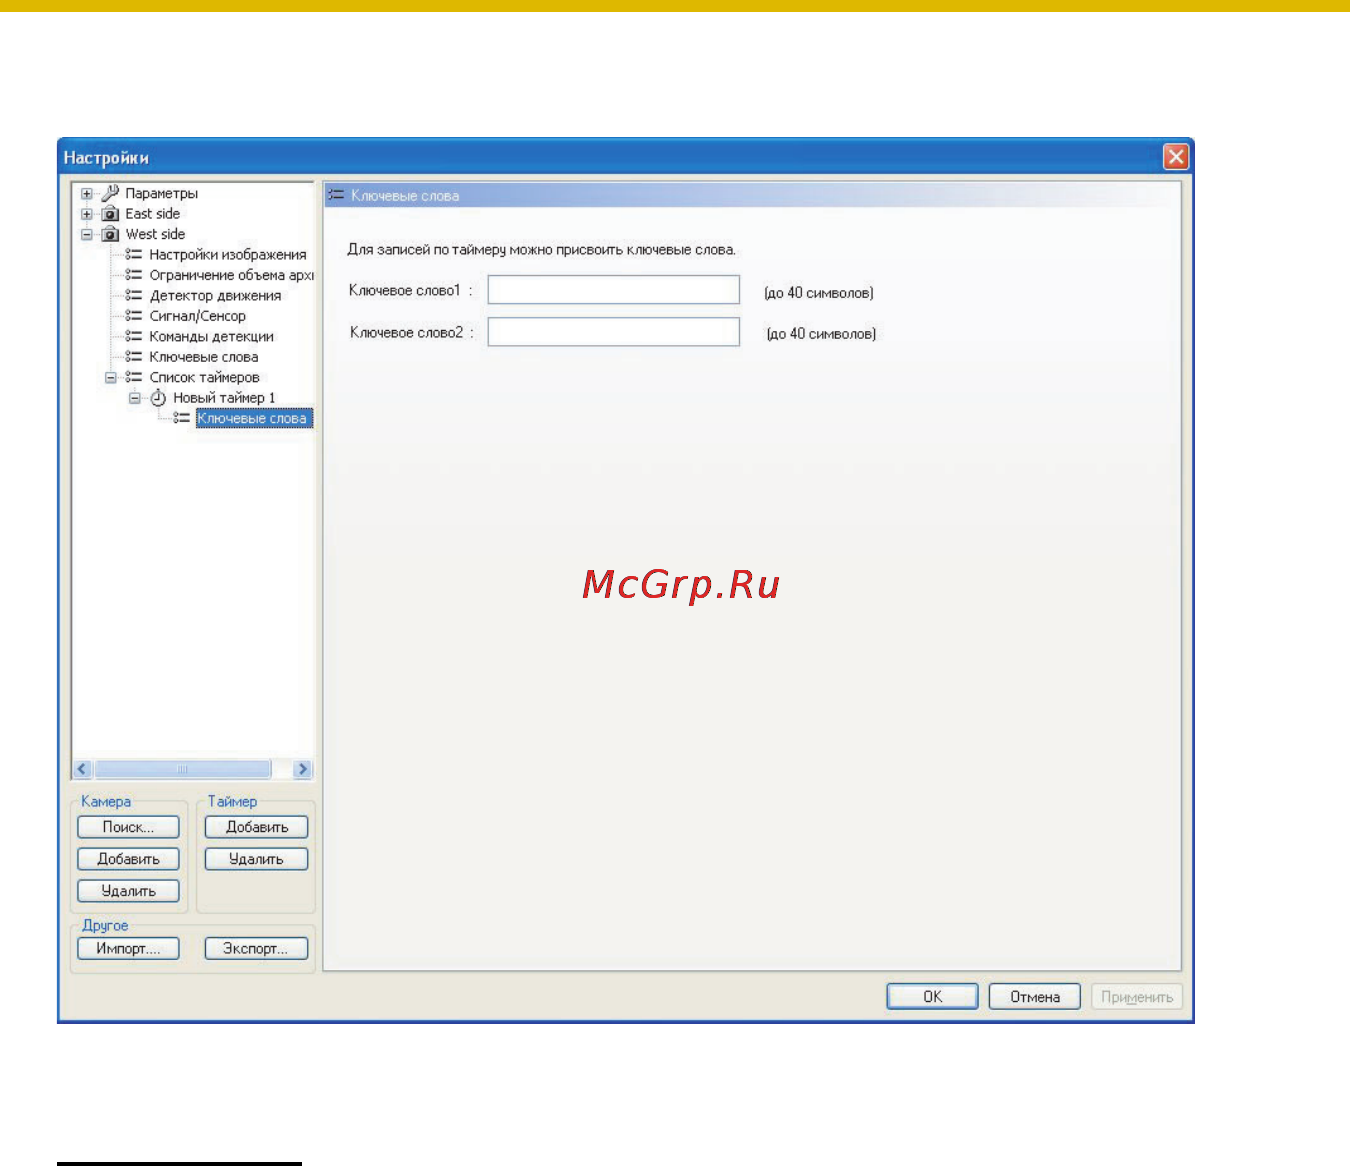This screenshot has height=1166, width=1350.
Task: Click the clock icon of Новый таймер 1
Action: pyautogui.click(x=158, y=398)
